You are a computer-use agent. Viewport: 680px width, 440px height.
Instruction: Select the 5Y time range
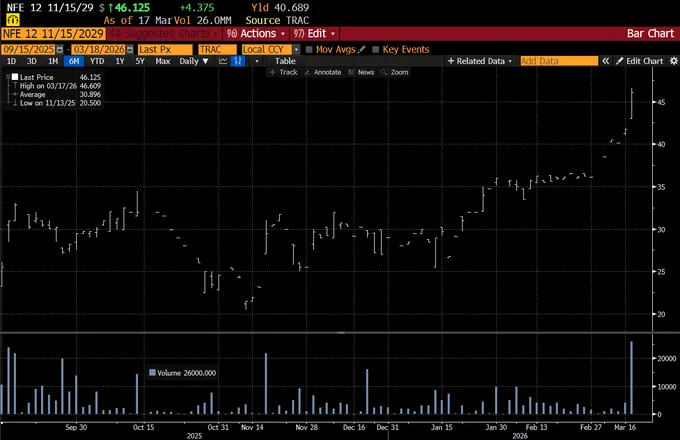click(x=140, y=61)
